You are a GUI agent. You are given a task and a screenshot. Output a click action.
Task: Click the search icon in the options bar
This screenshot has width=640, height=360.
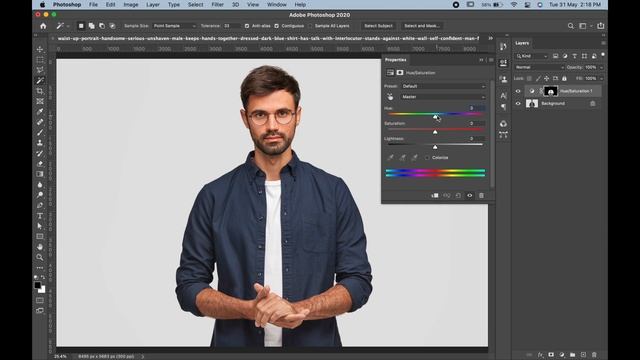tap(571, 26)
